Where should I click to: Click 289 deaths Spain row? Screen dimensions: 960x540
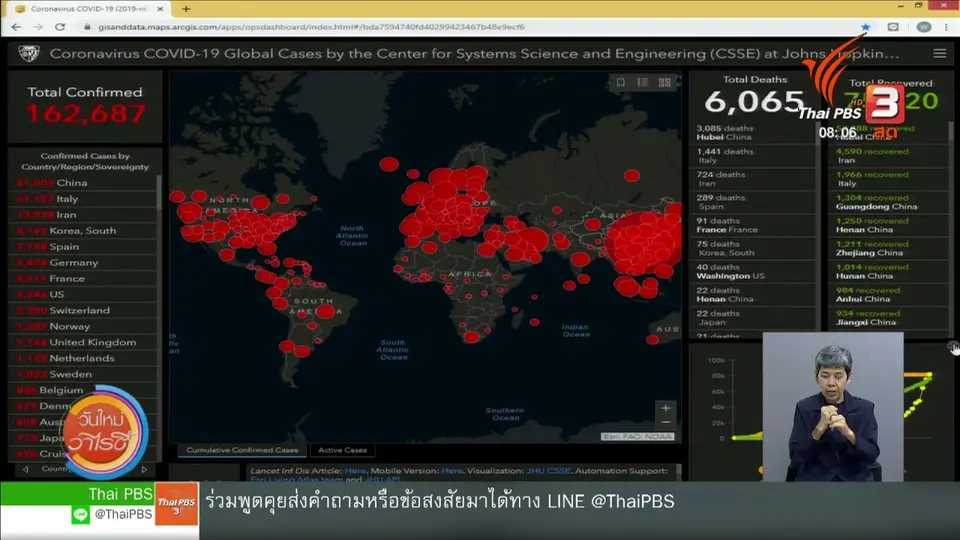(752, 202)
